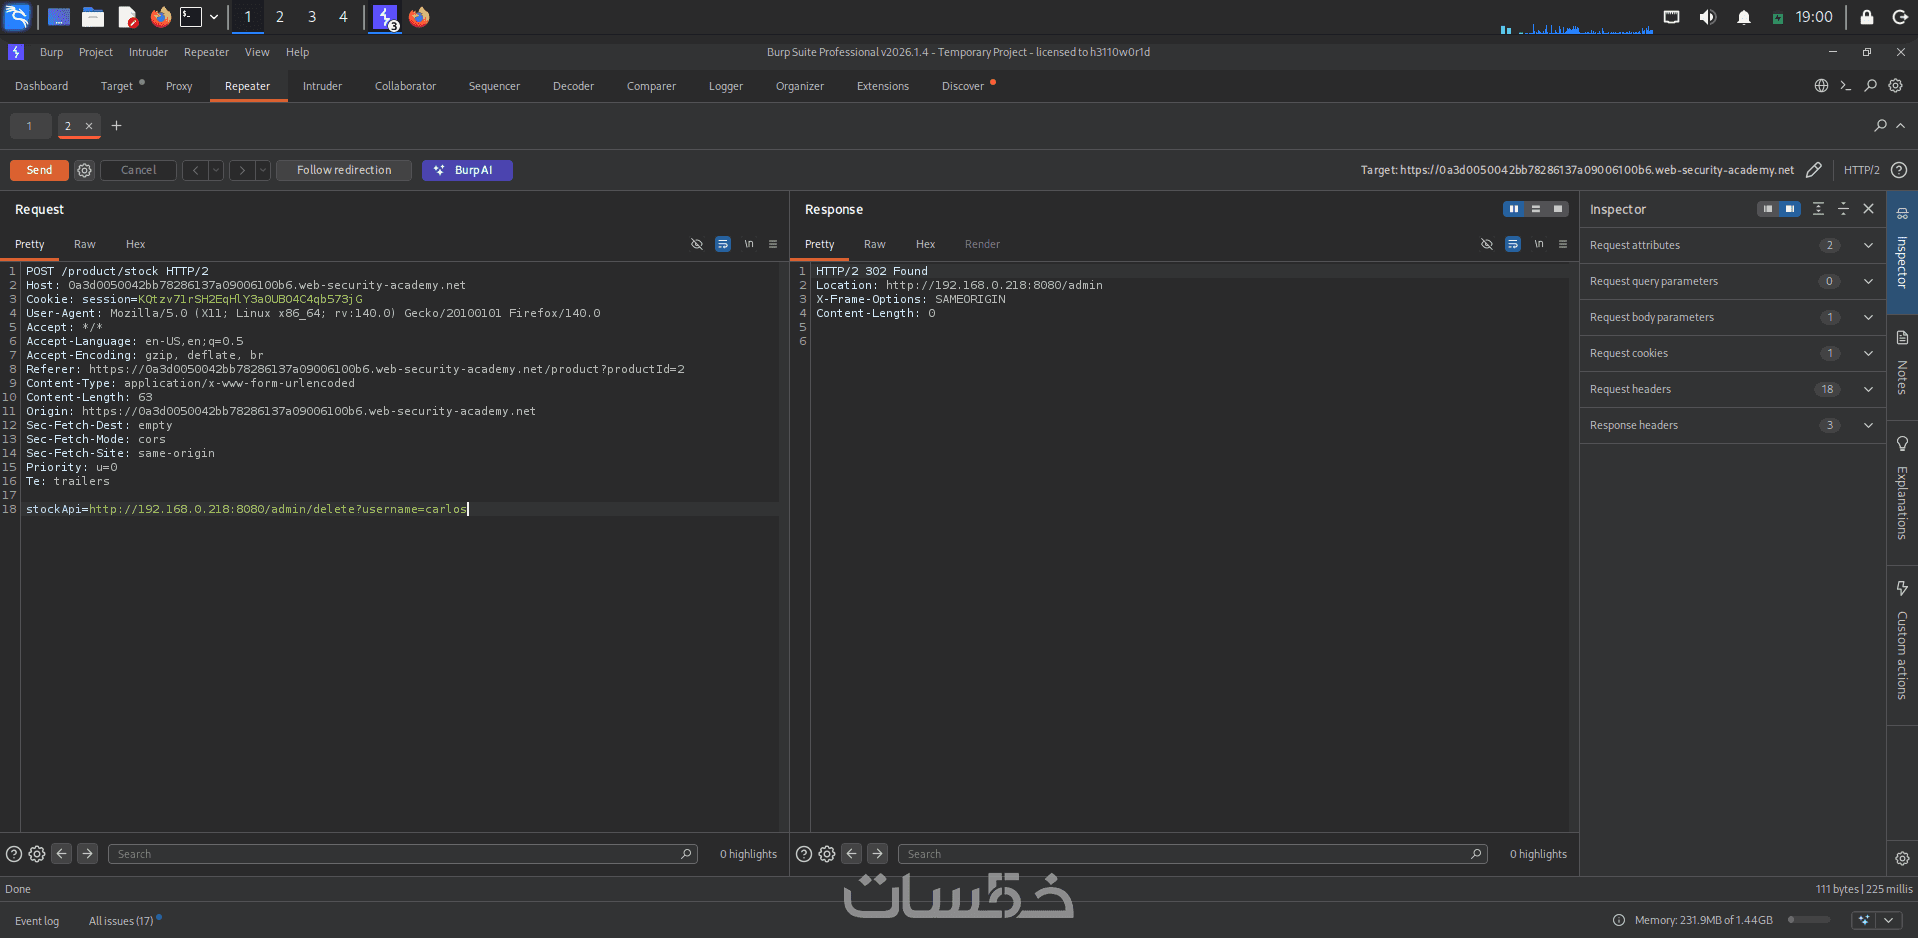Image resolution: width=1918 pixels, height=938 pixels.
Task: Open Burp settings gear in top toolbar
Action: [x=1895, y=86]
